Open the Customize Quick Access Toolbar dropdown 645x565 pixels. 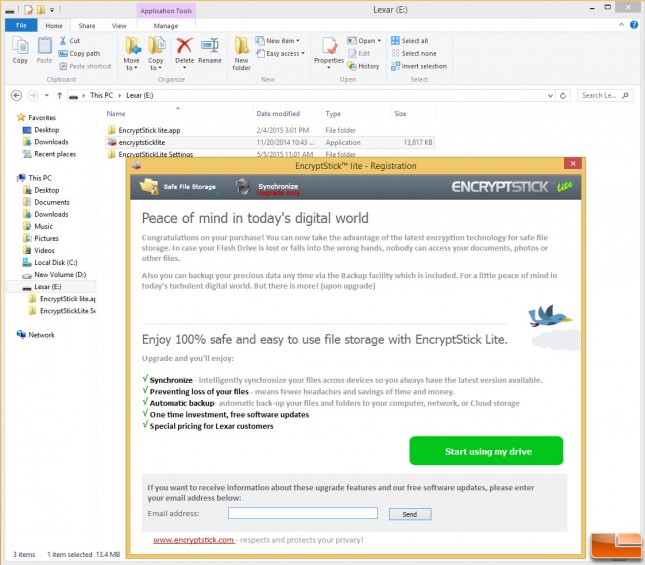pos(52,9)
